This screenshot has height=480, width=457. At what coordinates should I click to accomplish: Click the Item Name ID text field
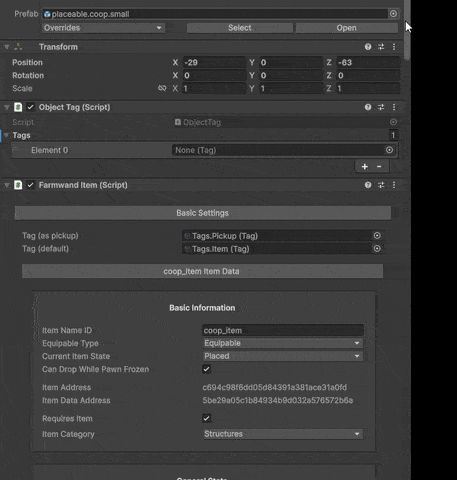click(283, 330)
